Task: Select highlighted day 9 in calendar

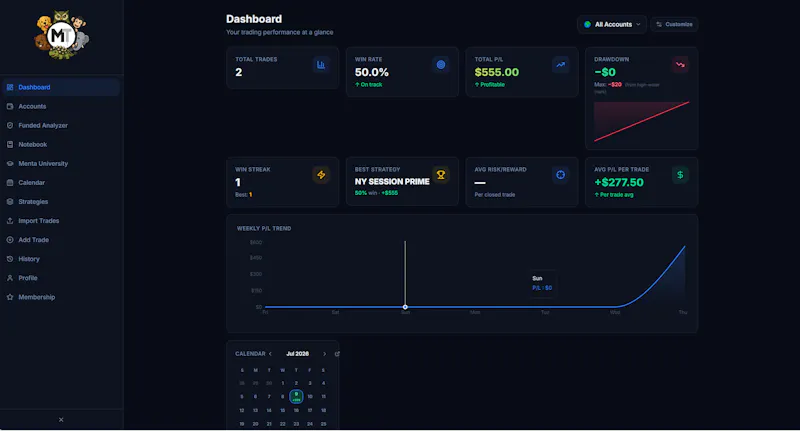Action: pyautogui.click(x=296, y=396)
